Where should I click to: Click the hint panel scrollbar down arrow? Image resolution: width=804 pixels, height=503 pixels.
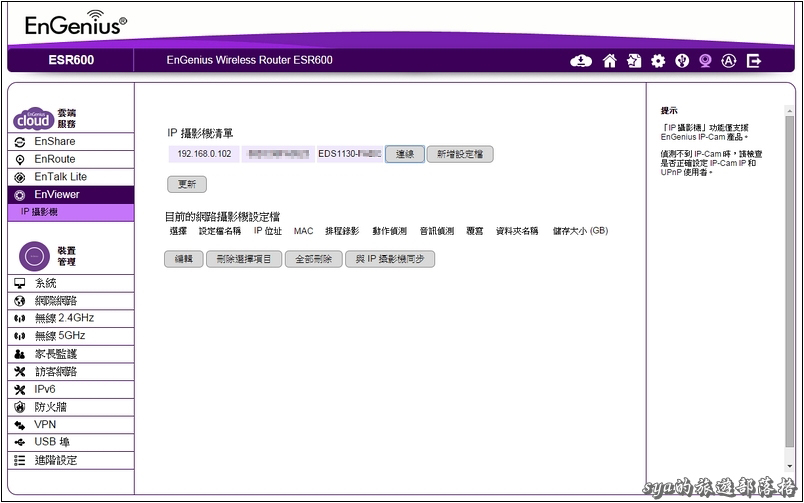coord(790,467)
